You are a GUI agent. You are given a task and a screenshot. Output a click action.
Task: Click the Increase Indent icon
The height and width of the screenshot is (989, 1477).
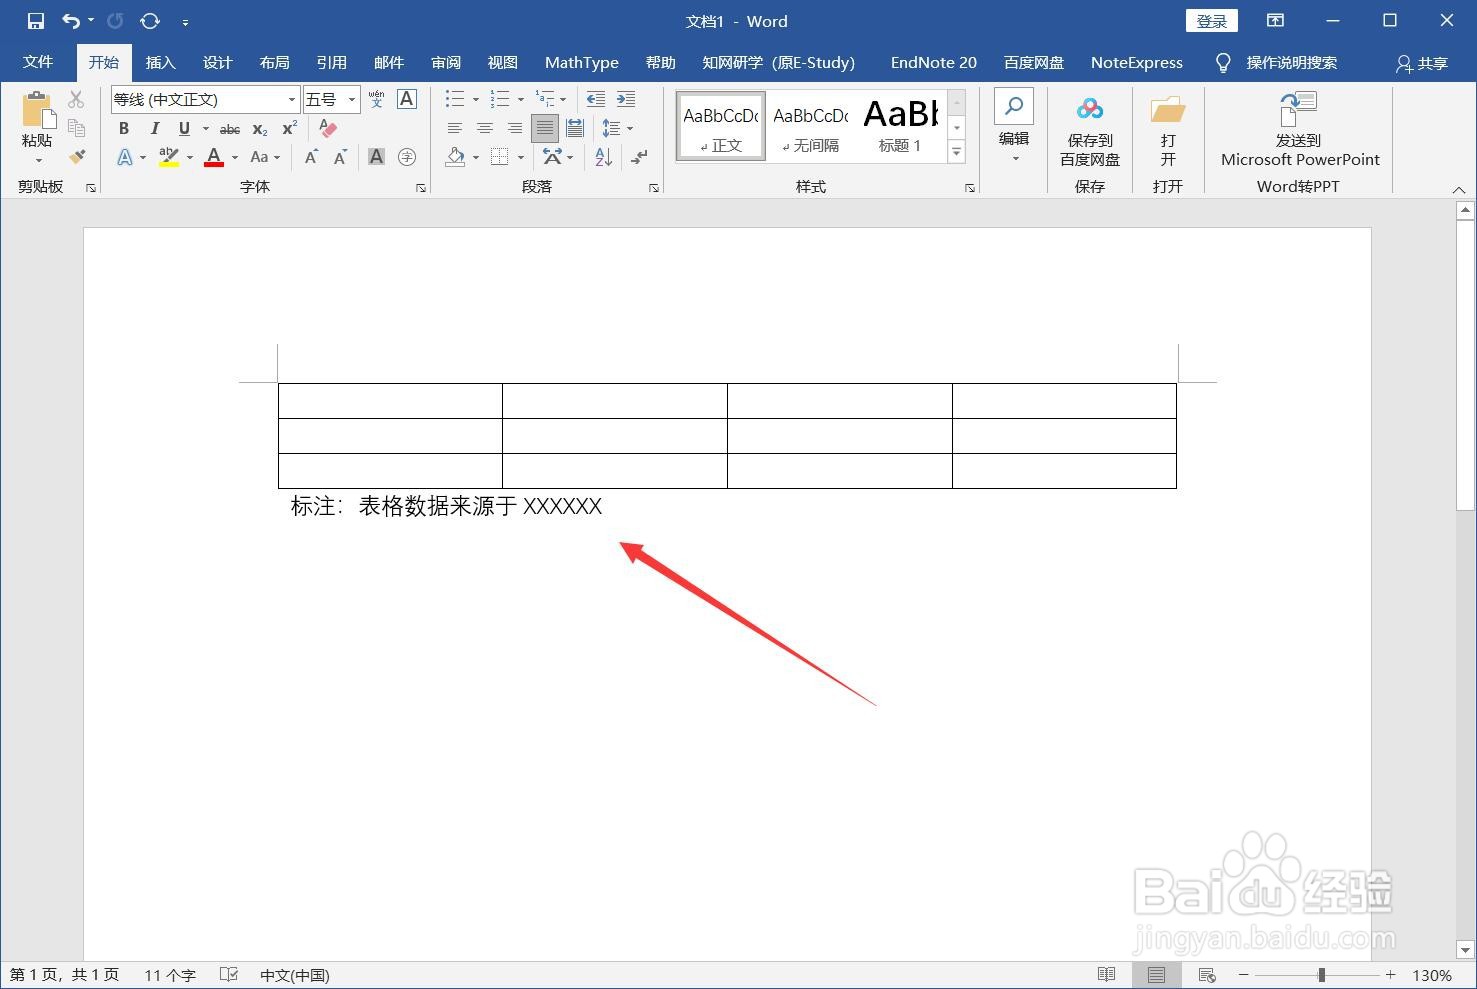[626, 99]
